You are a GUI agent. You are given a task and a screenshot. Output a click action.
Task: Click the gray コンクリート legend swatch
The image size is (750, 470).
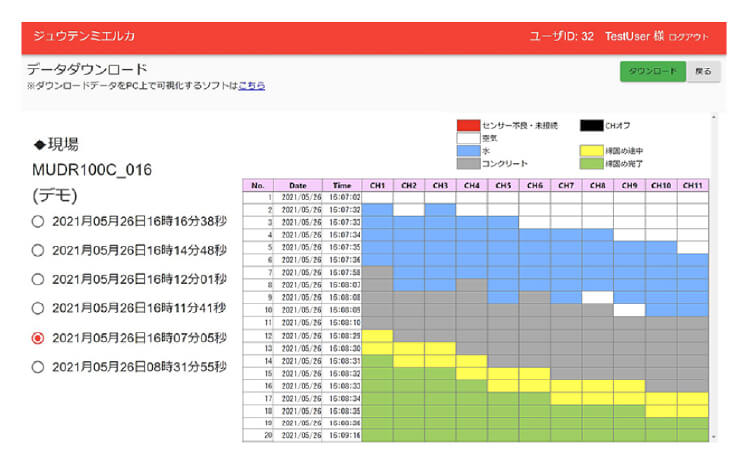468,163
